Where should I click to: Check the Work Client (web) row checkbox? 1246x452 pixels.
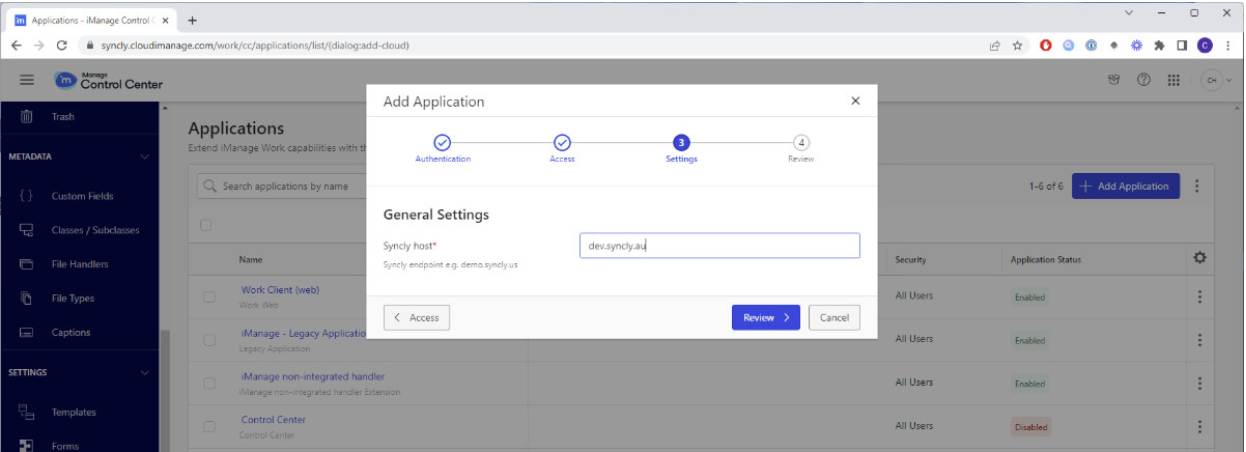pos(210,296)
